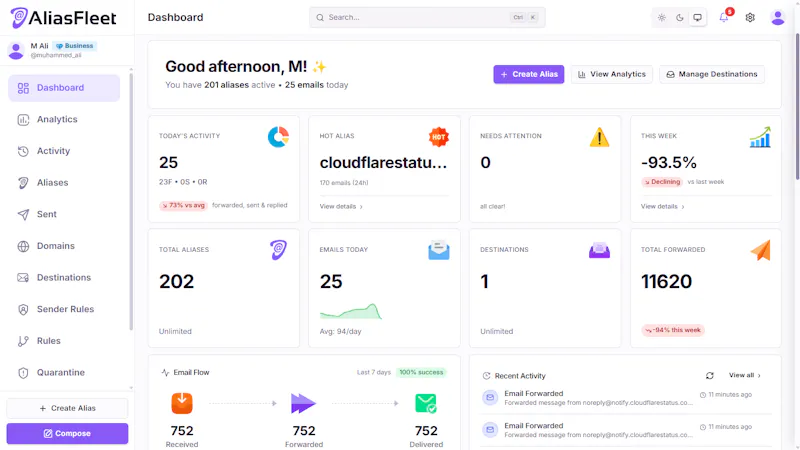Focus the Search input field
800x450 pixels.
pos(427,17)
